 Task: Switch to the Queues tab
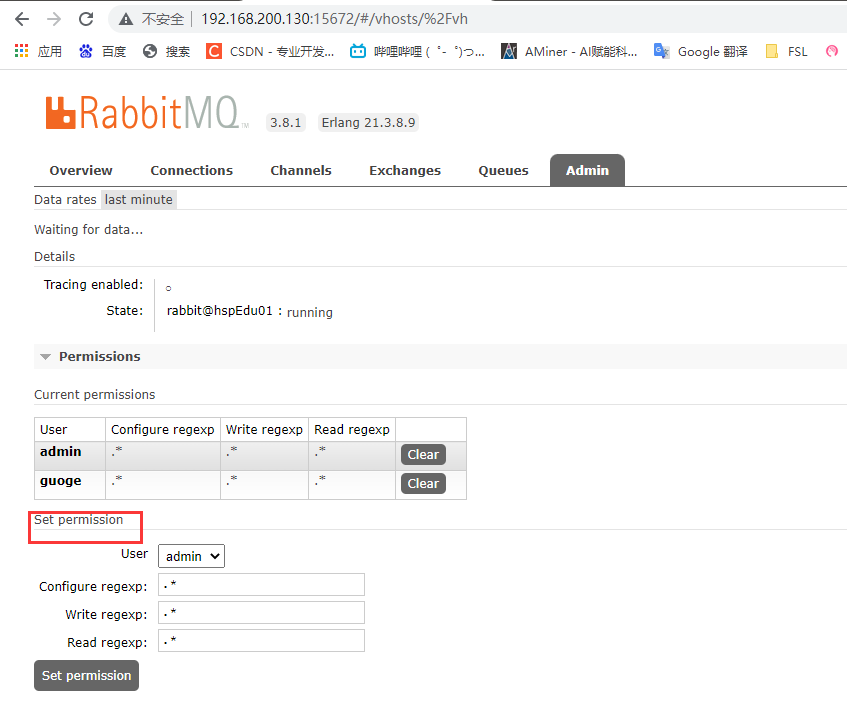503,171
